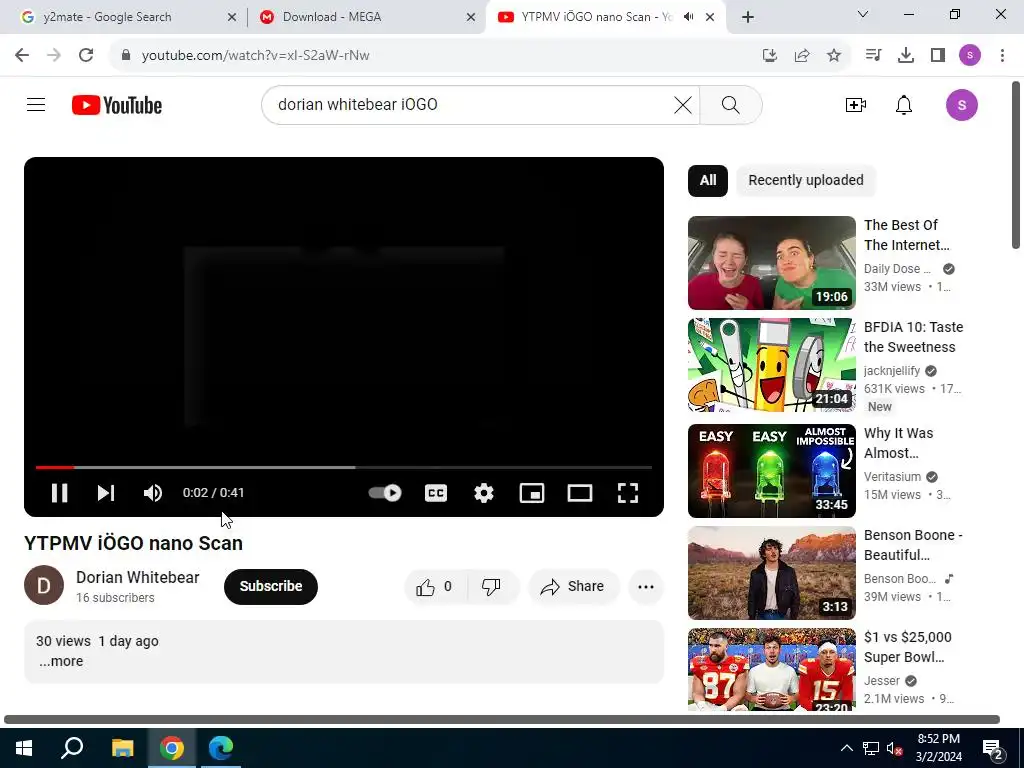
Task: Open the tab search chevron
Action: coord(863,14)
